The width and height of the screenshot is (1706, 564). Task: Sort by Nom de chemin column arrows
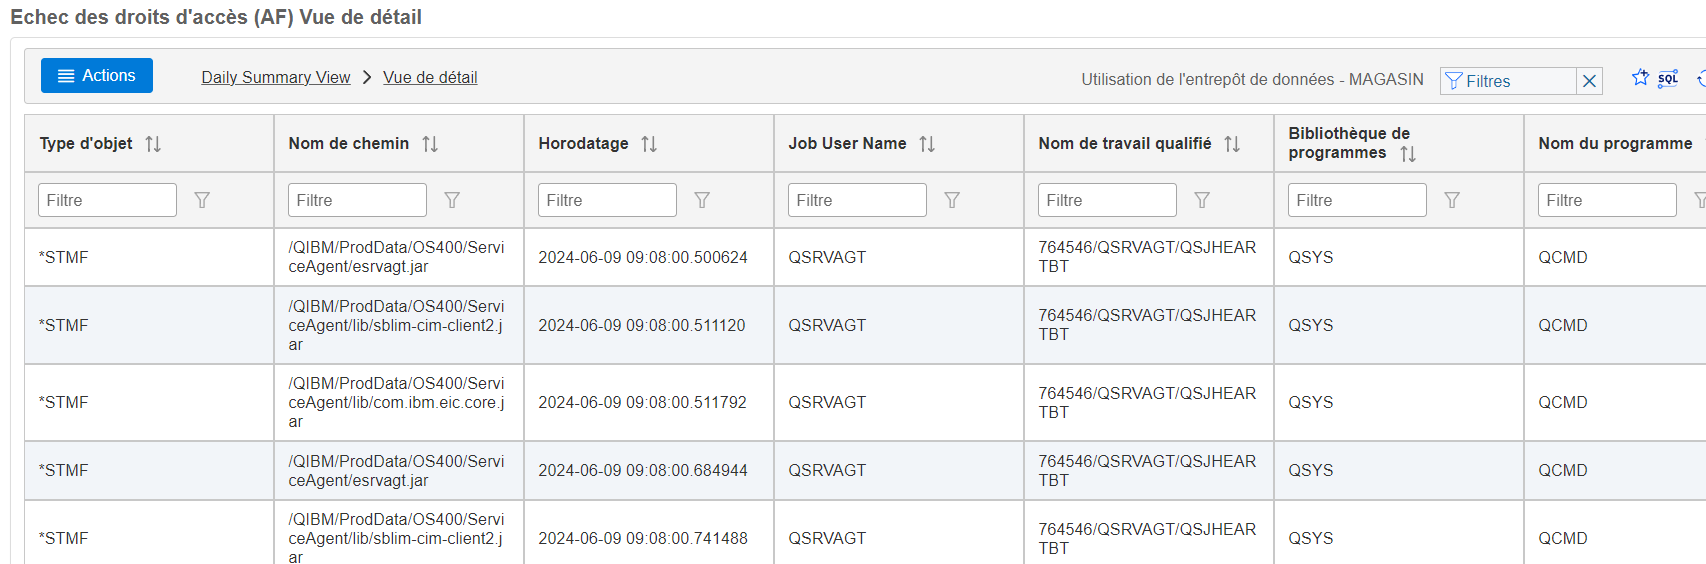click(x=430, y=144)
